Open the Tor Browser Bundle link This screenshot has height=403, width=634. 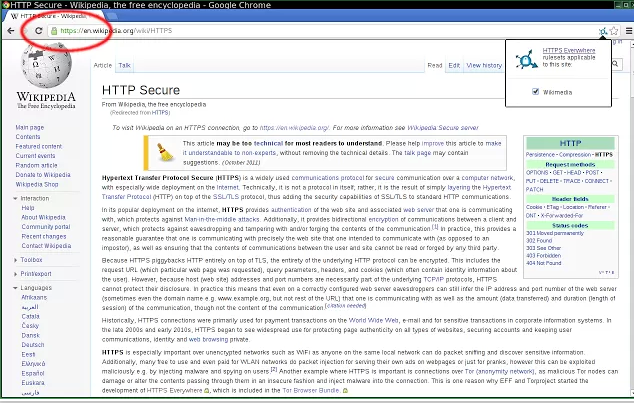(311, 390)
